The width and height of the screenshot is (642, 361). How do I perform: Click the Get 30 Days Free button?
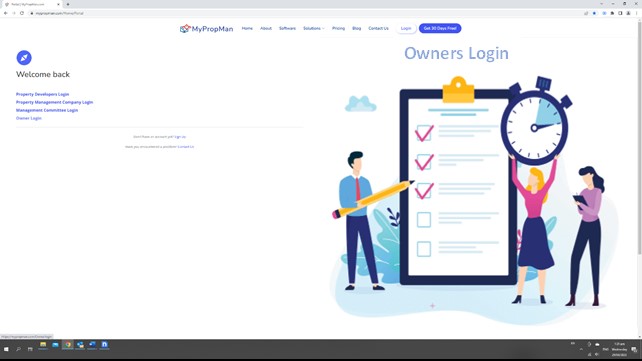[440, 28]
